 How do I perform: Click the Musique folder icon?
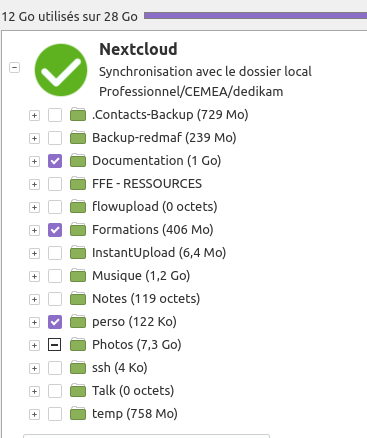click(78, 276)
